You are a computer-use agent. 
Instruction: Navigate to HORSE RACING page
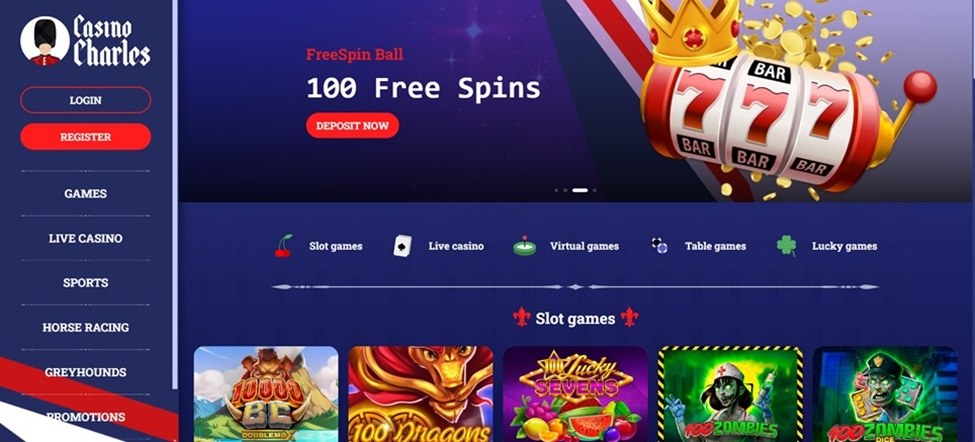[x=85, y=328]
